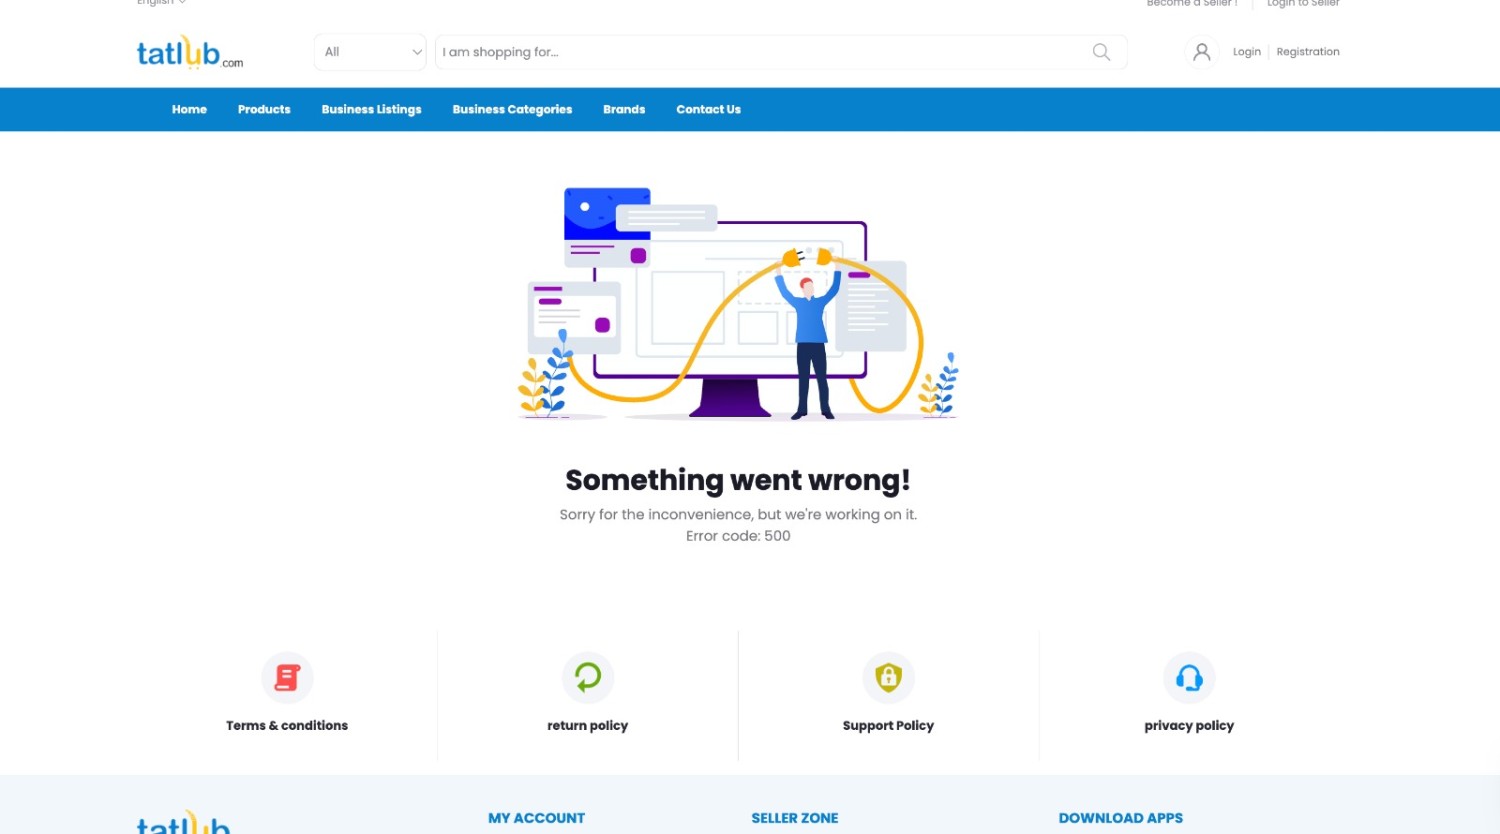
Task: Click the magnifying glass search icon
Action: coord(1101,52)
